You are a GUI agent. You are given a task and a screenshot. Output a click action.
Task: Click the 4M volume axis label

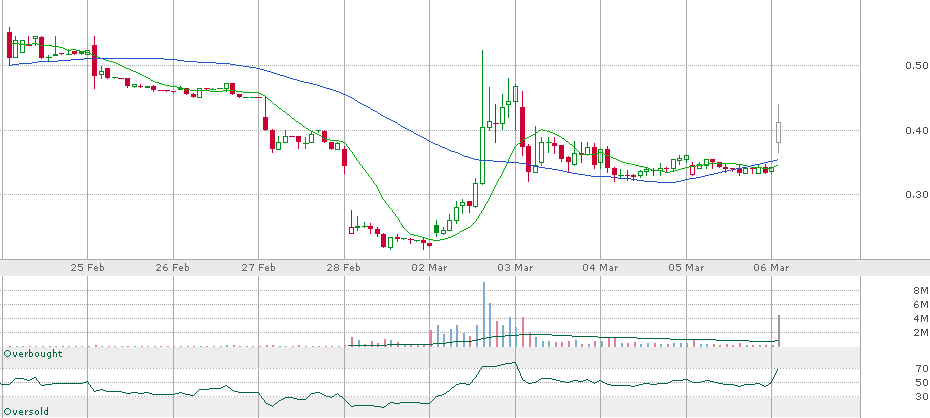pos(921,319)
